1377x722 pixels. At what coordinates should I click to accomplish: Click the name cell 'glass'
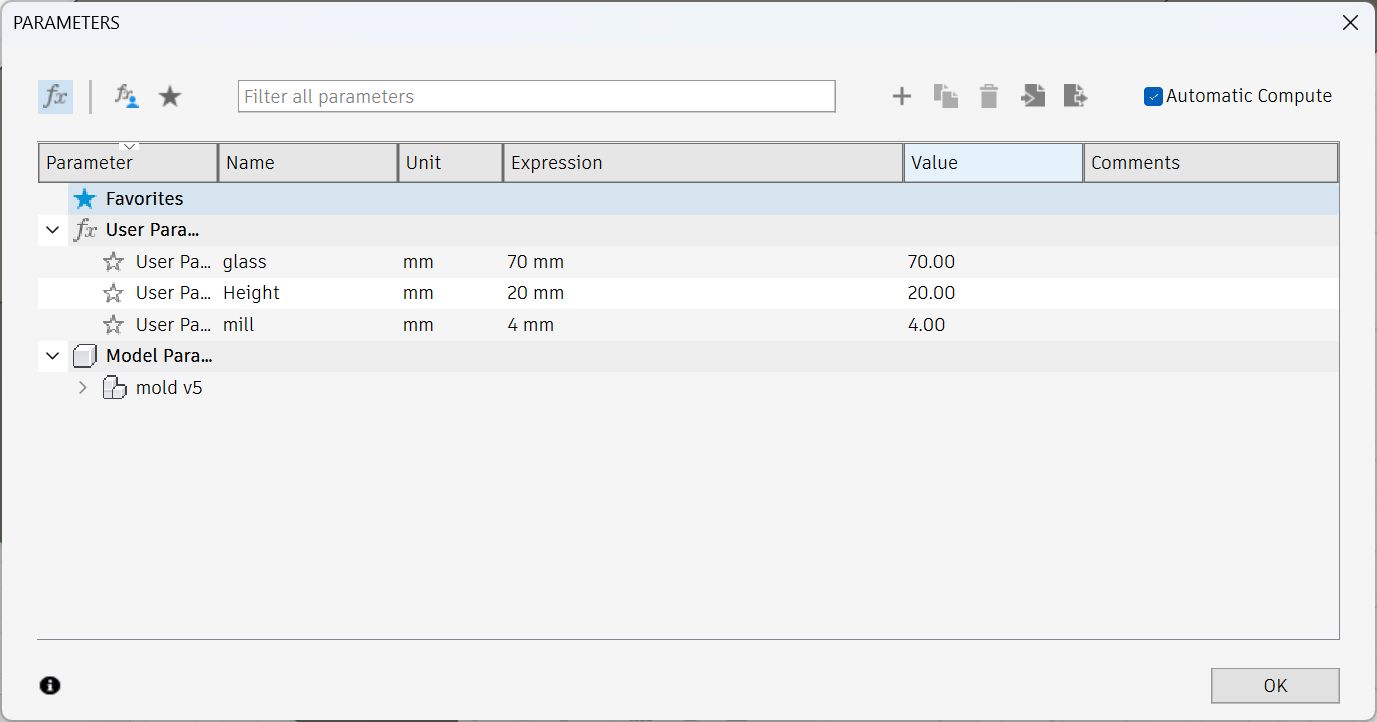tap(245, 262)
